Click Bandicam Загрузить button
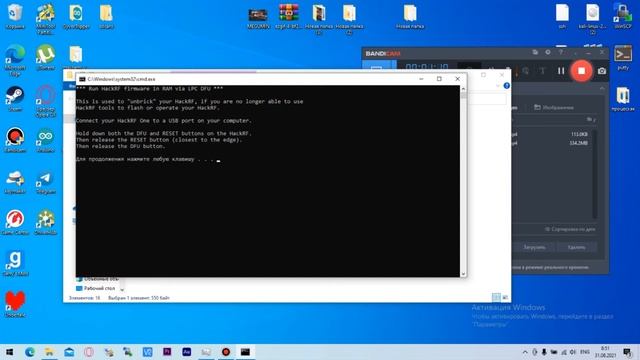640x360 pixels. [x=534, y=247]
